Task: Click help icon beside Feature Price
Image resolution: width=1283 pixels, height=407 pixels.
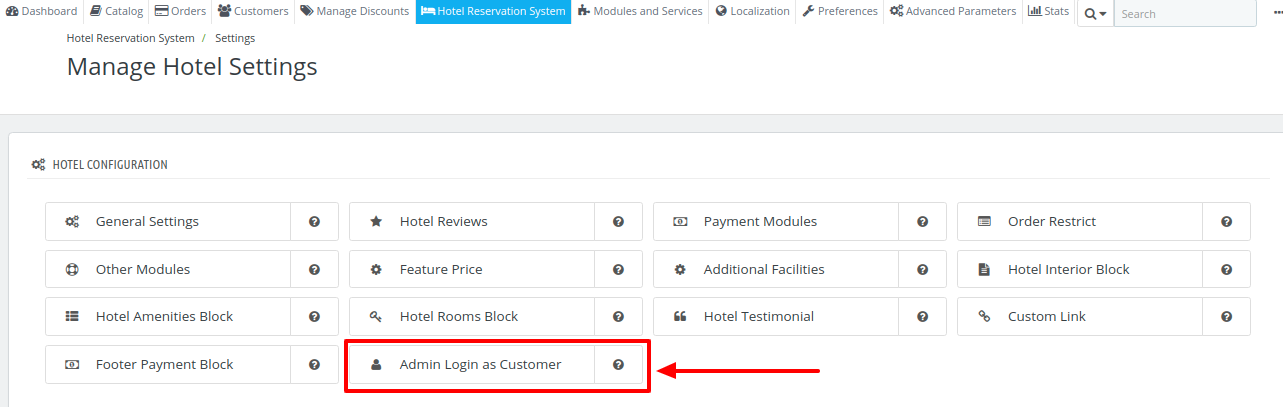Action: 618,270
